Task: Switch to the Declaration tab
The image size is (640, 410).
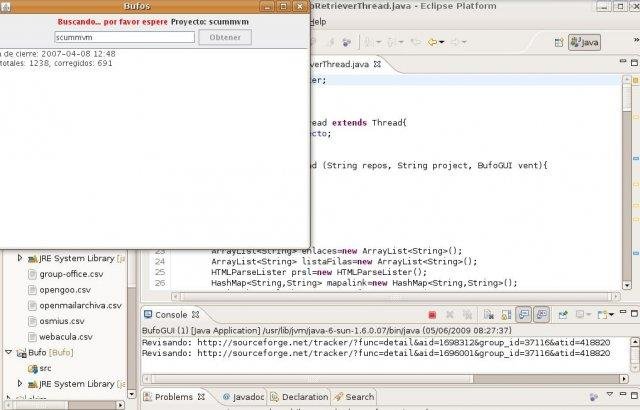Action: (299, 397)
